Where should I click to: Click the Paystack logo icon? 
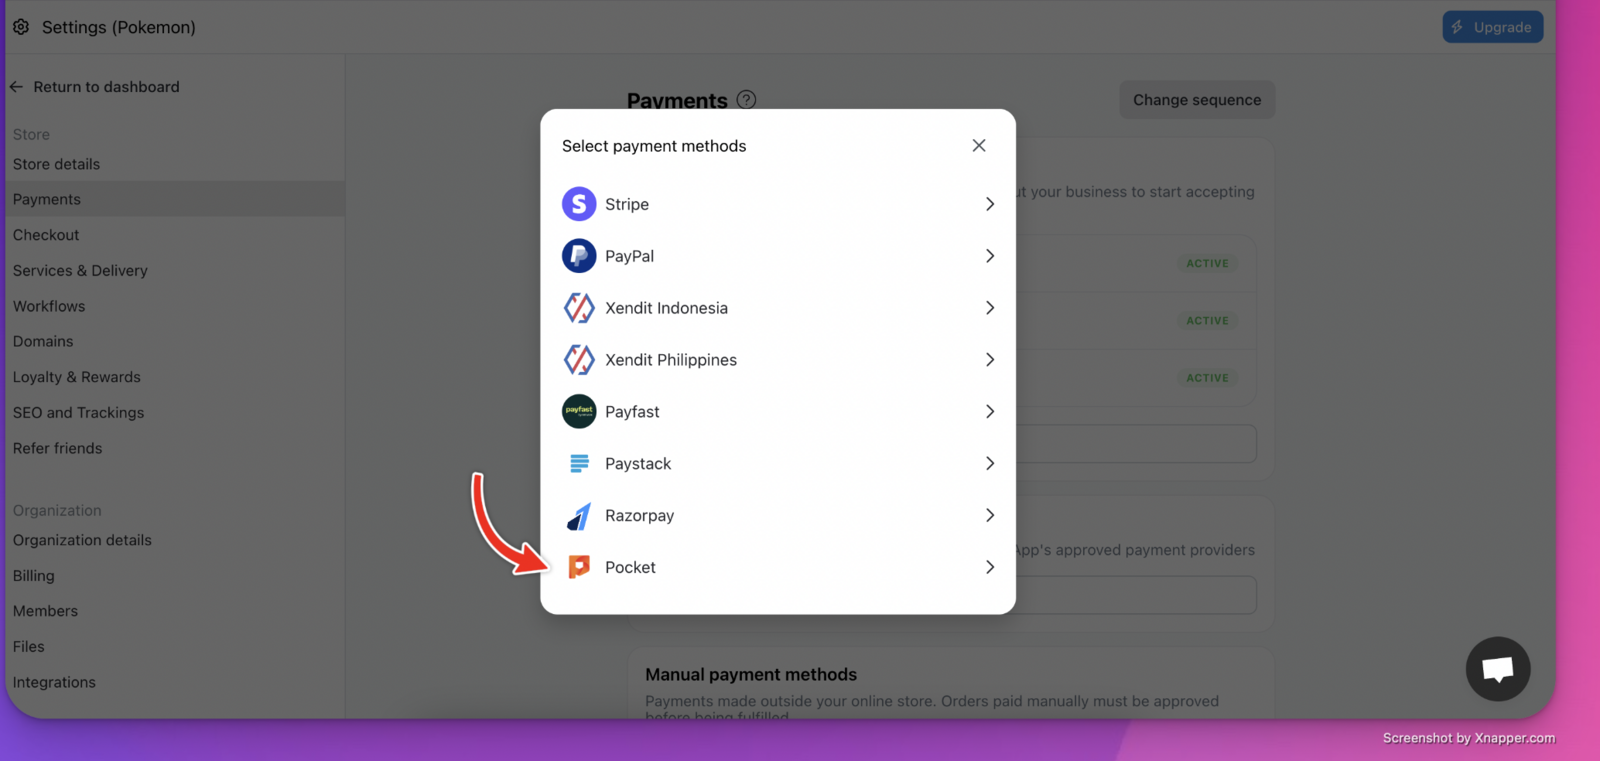(579, 463)
